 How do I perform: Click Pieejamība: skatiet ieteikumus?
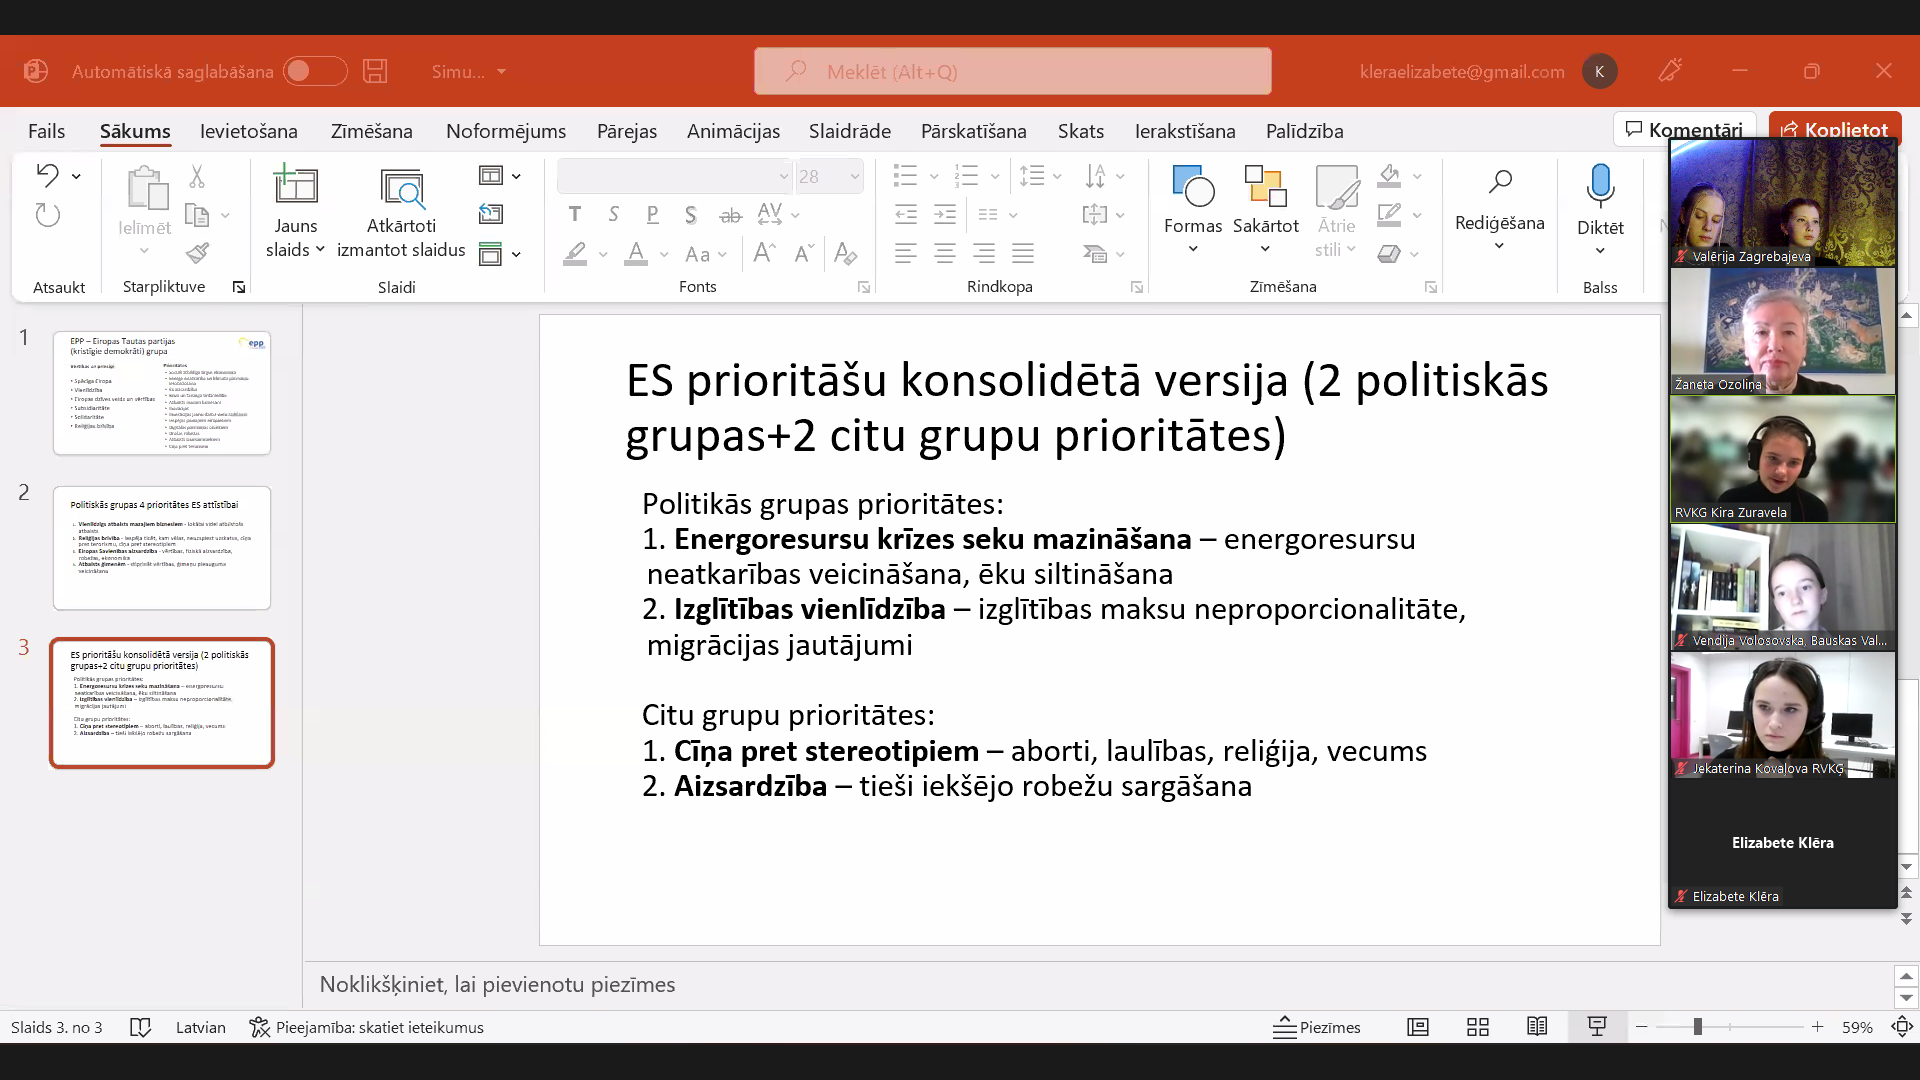click(x=366, y=1027)
